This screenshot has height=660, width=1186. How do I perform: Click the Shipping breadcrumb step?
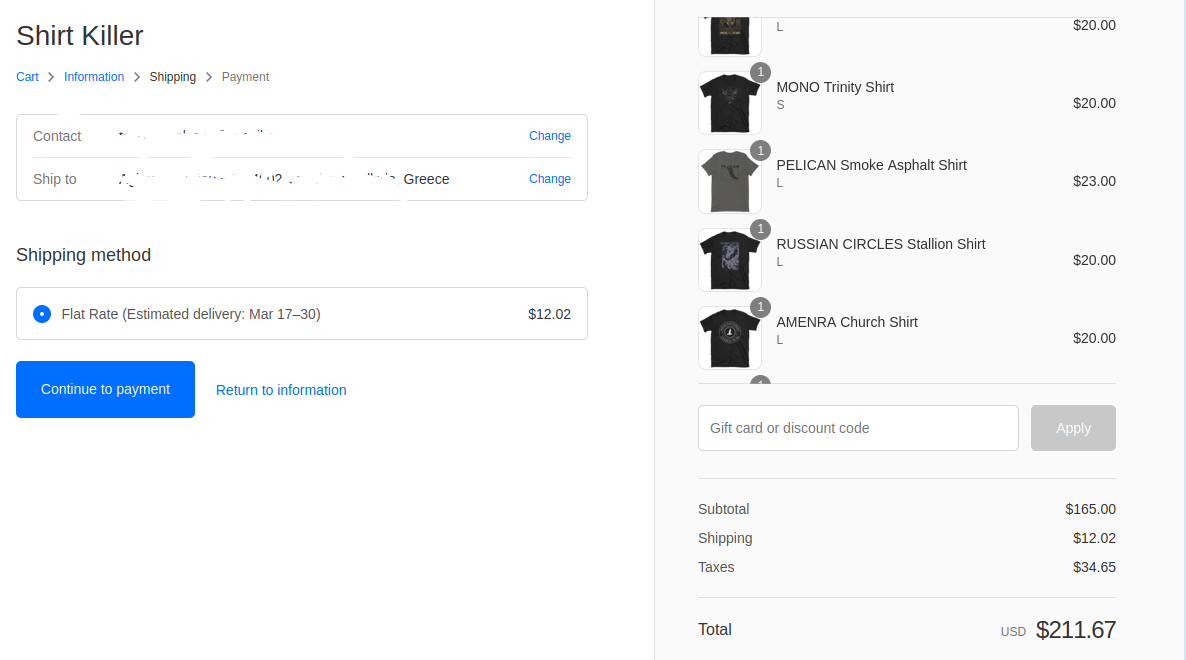[x=173, y=77]
